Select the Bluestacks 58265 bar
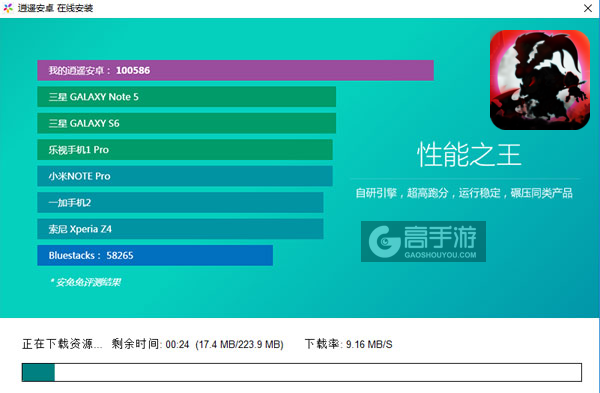Image resolution: width=600 pixels, height=393 pixels. (x=155, y=255)
